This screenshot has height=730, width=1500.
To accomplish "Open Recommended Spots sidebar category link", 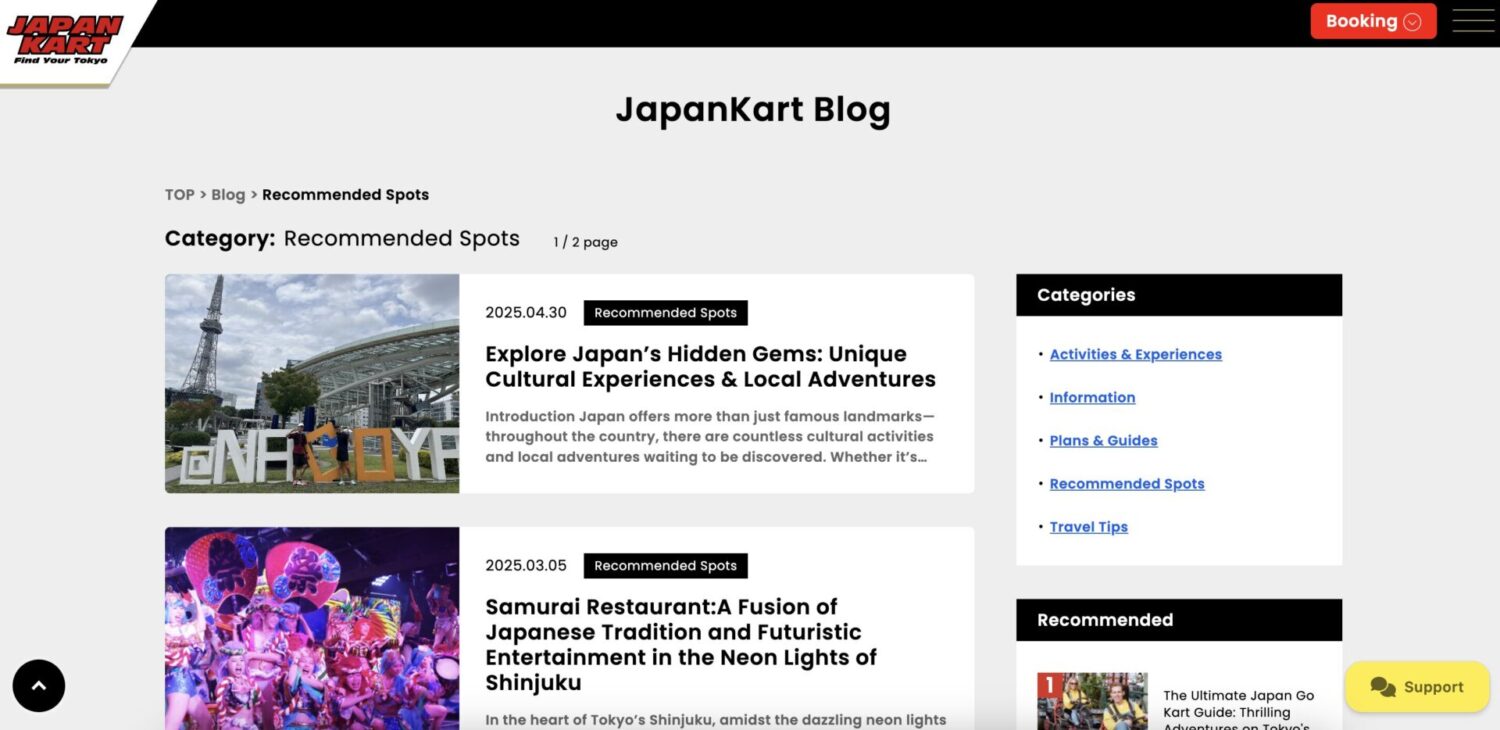I will point(1127,483).
